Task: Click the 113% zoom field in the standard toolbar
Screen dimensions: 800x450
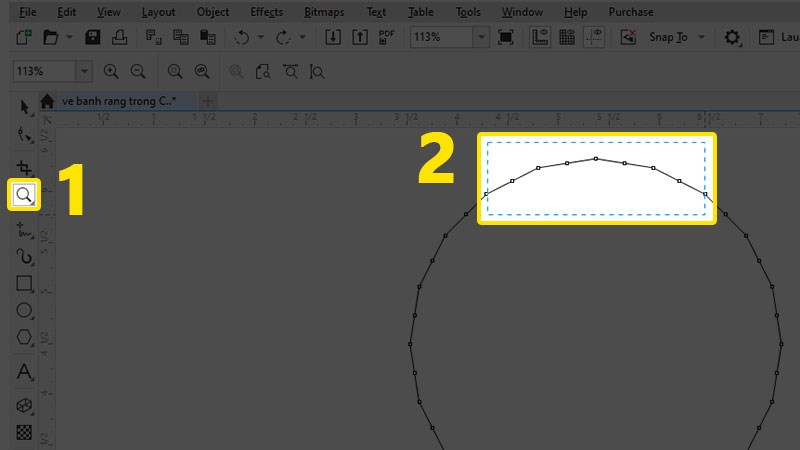Action: [x=442, y=37]
